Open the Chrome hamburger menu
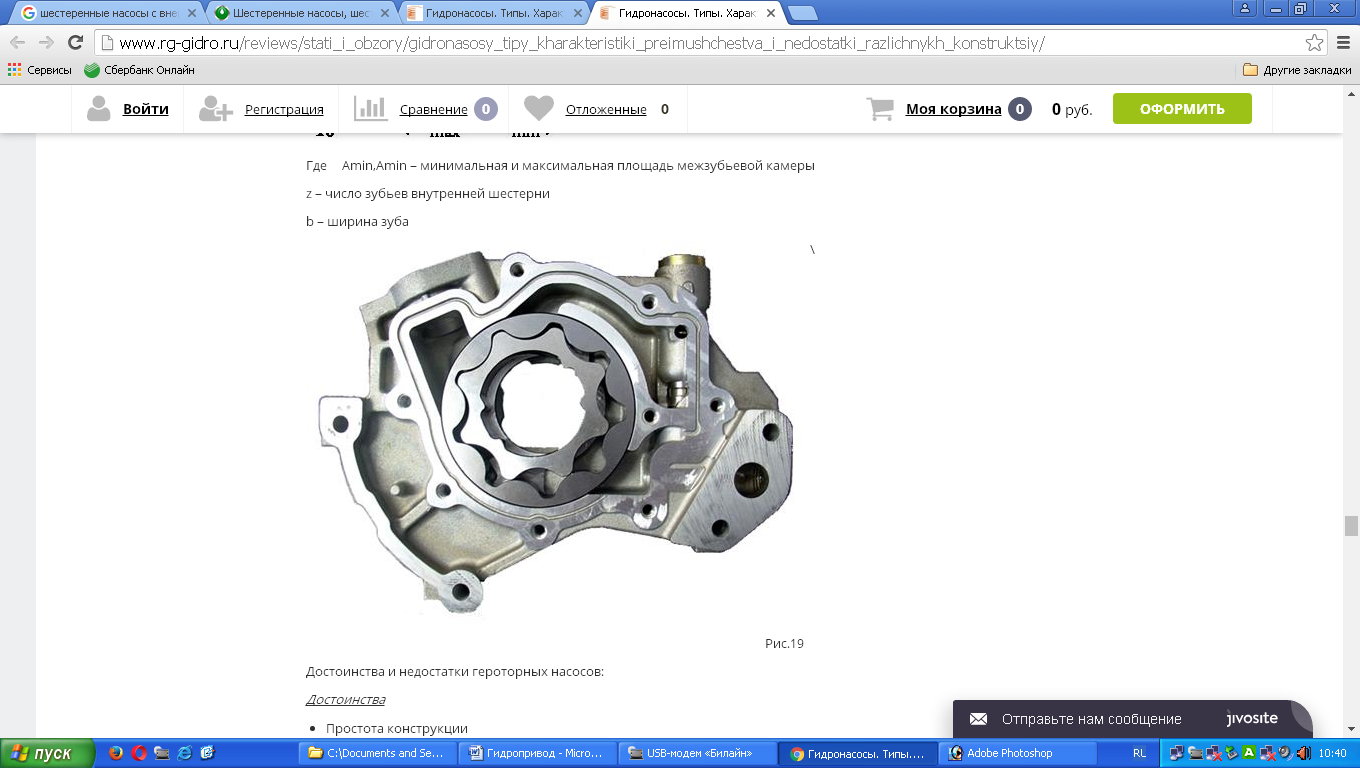 [1343, 43]
